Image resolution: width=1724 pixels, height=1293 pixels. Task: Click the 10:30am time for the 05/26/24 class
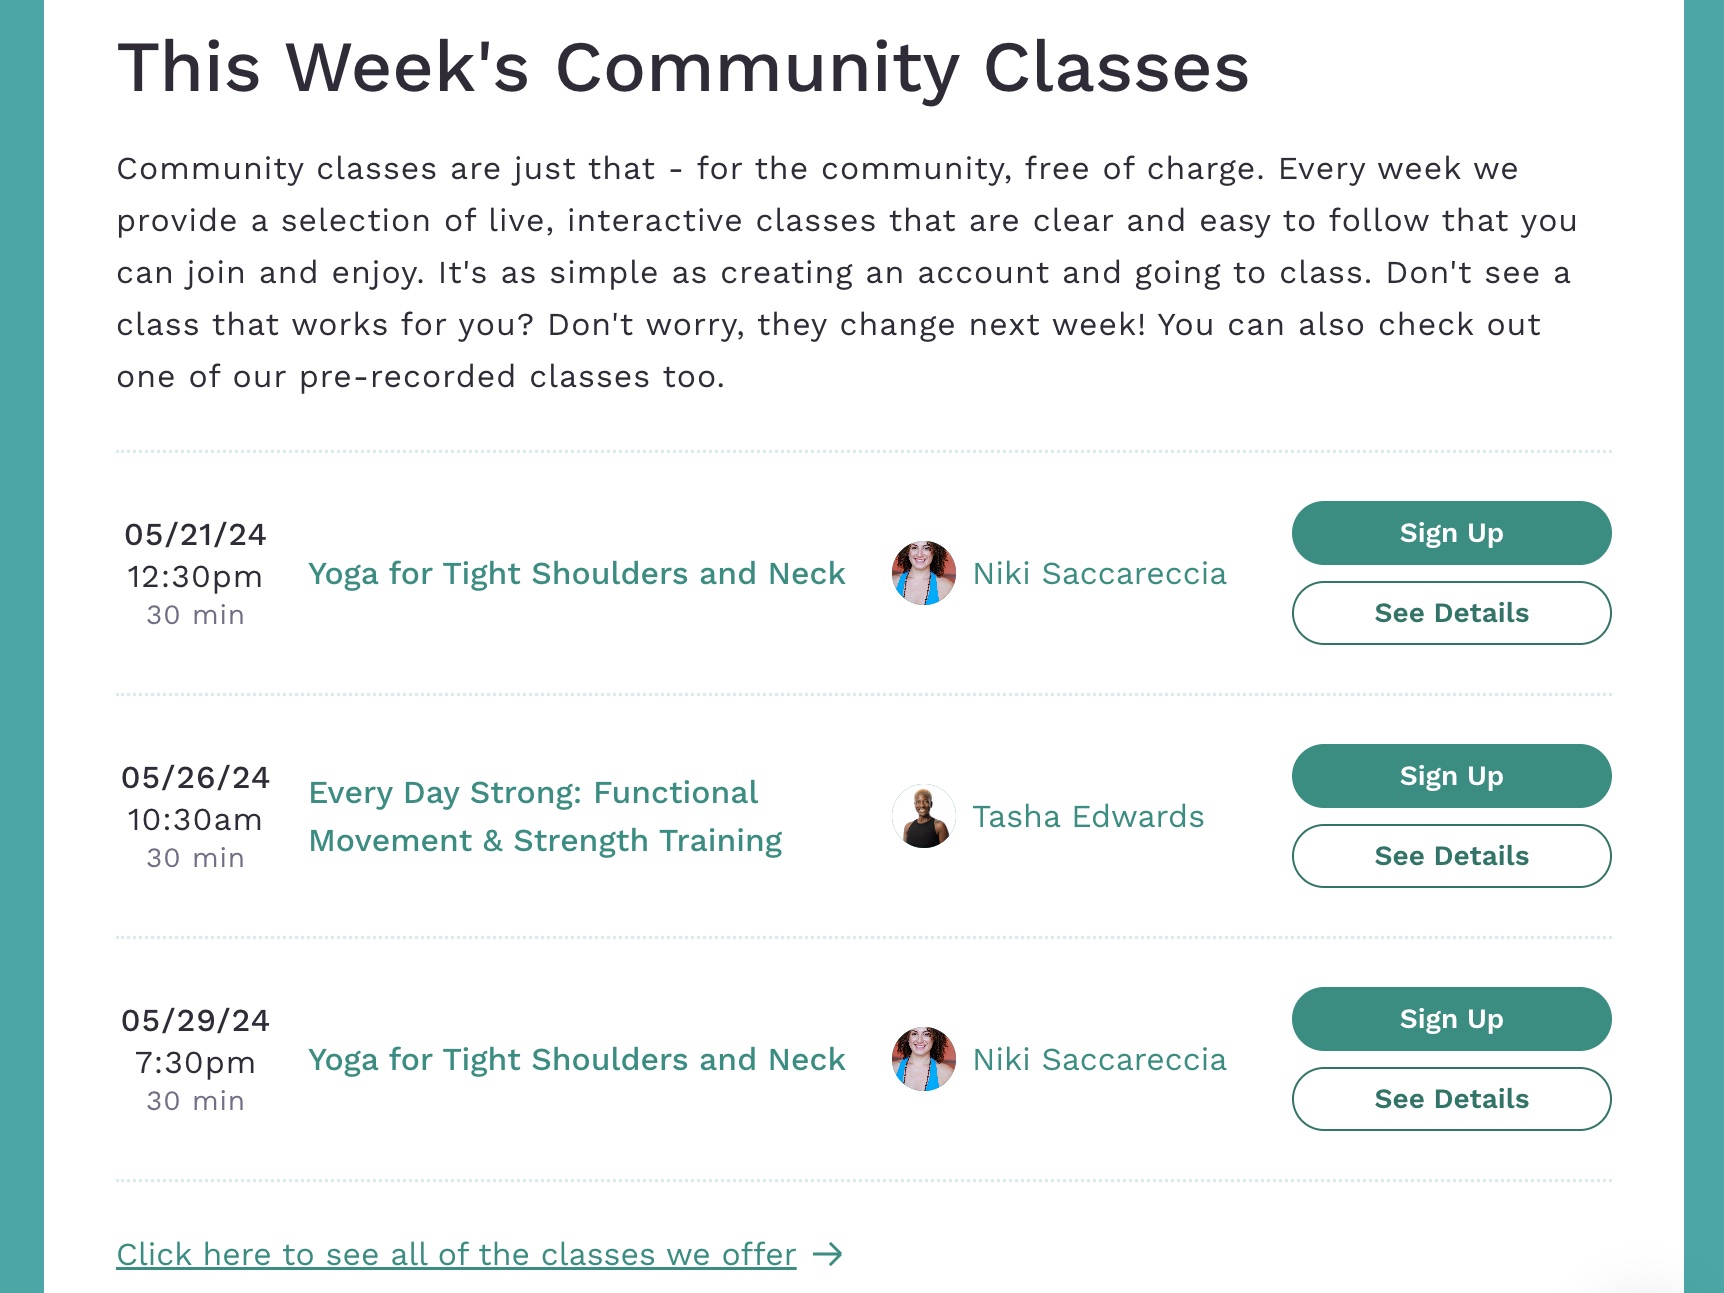195,820
